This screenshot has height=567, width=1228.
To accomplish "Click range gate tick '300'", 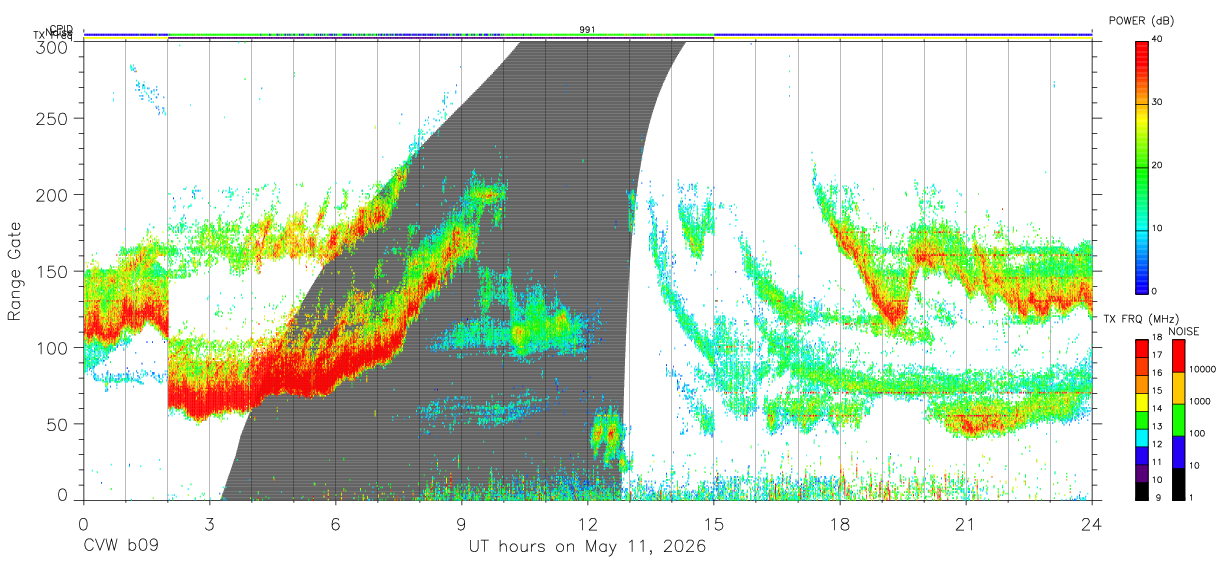I will point(54,47).
